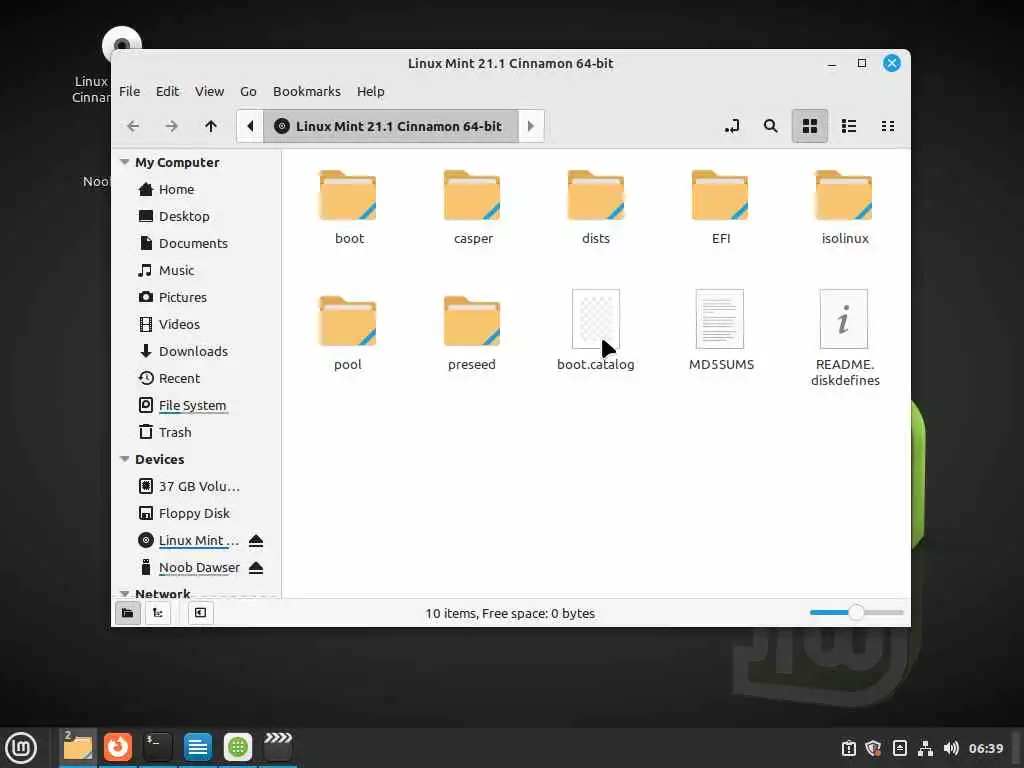Open Desktop in the sidebar
This screenshot has height=768, width=1024.
click(x=184, y=216)
